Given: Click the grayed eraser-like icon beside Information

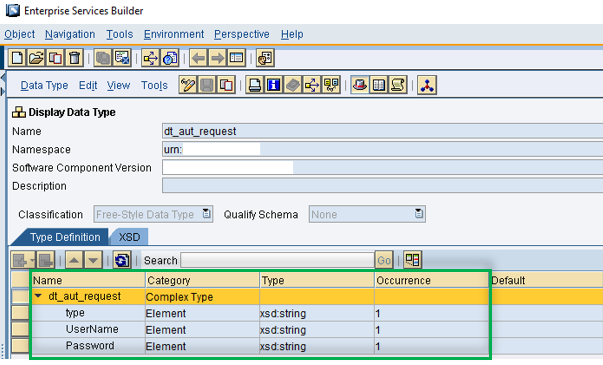Looking at the screenshot, I should point(293,85).
